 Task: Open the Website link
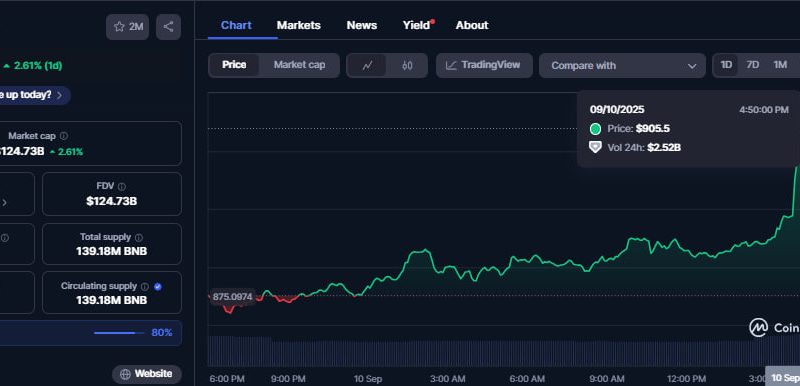pyautogui.click(x=147, y=374)
